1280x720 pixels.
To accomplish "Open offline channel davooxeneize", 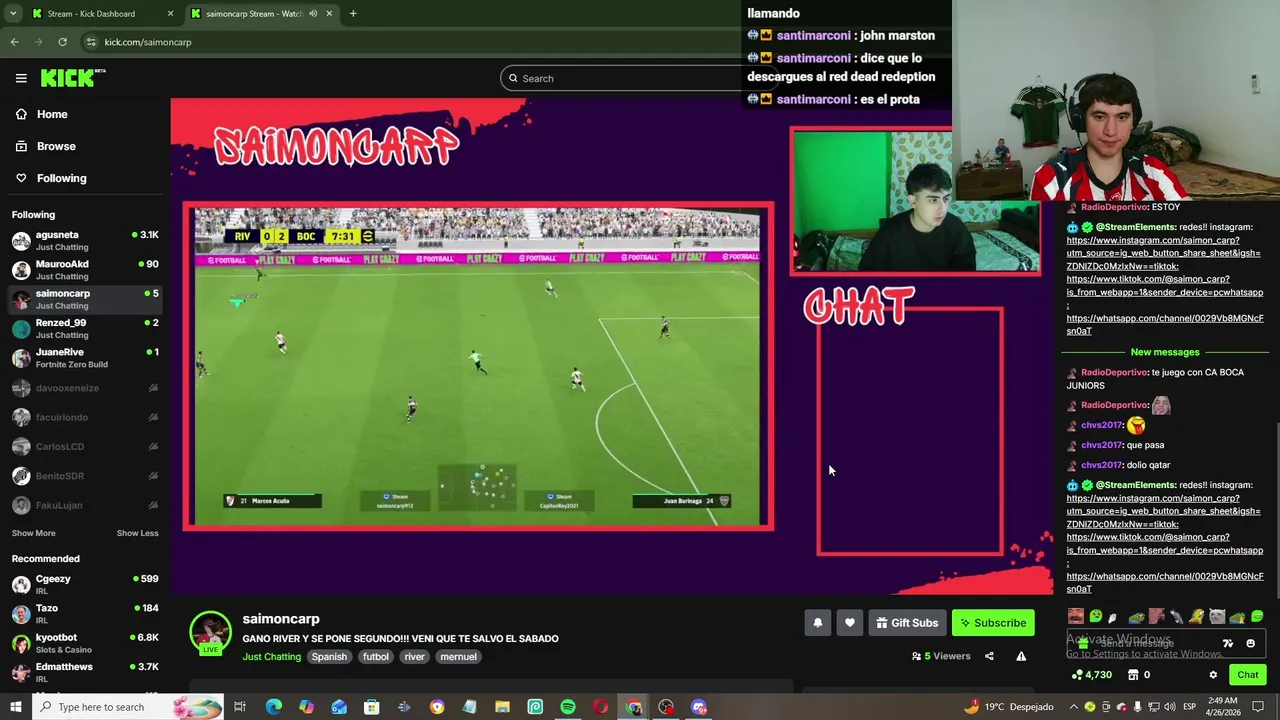I will [x=85, y=388].
